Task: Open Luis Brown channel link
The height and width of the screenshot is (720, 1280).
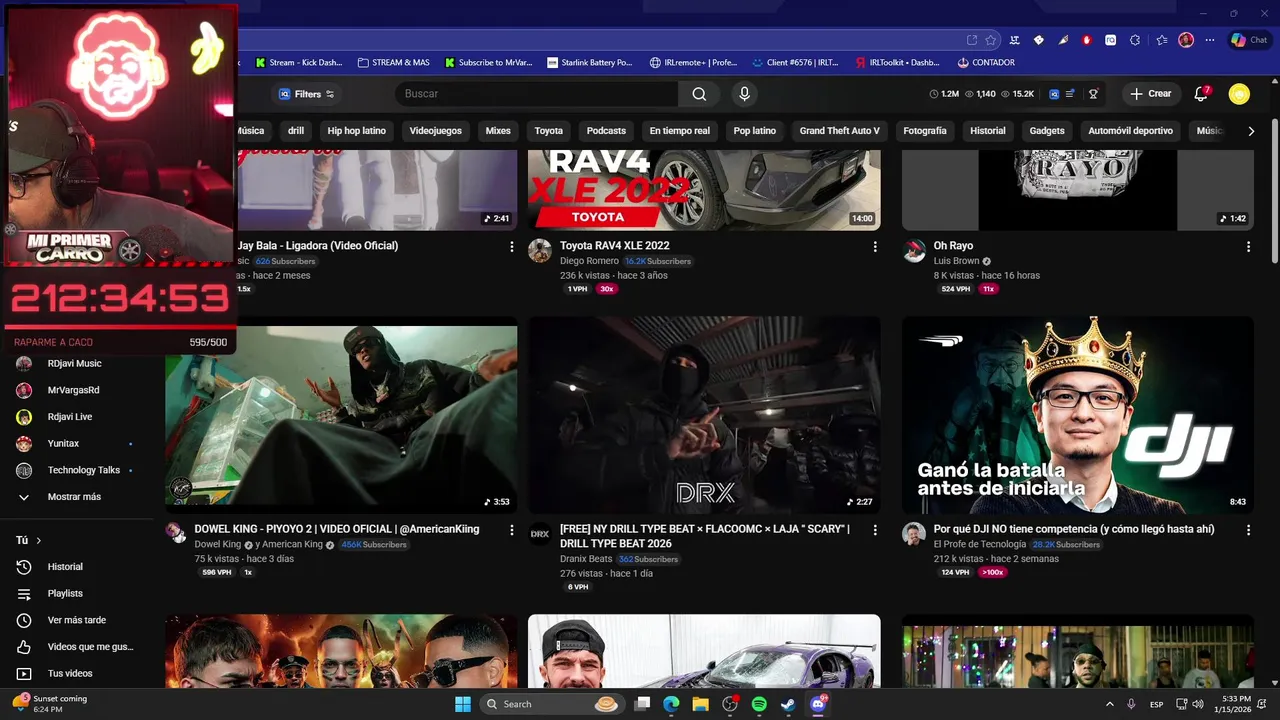Action: 956,261
